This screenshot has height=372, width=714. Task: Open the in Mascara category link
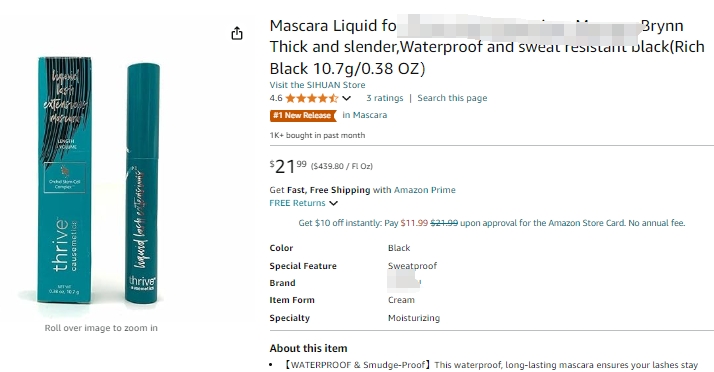[x=365, y=115]
